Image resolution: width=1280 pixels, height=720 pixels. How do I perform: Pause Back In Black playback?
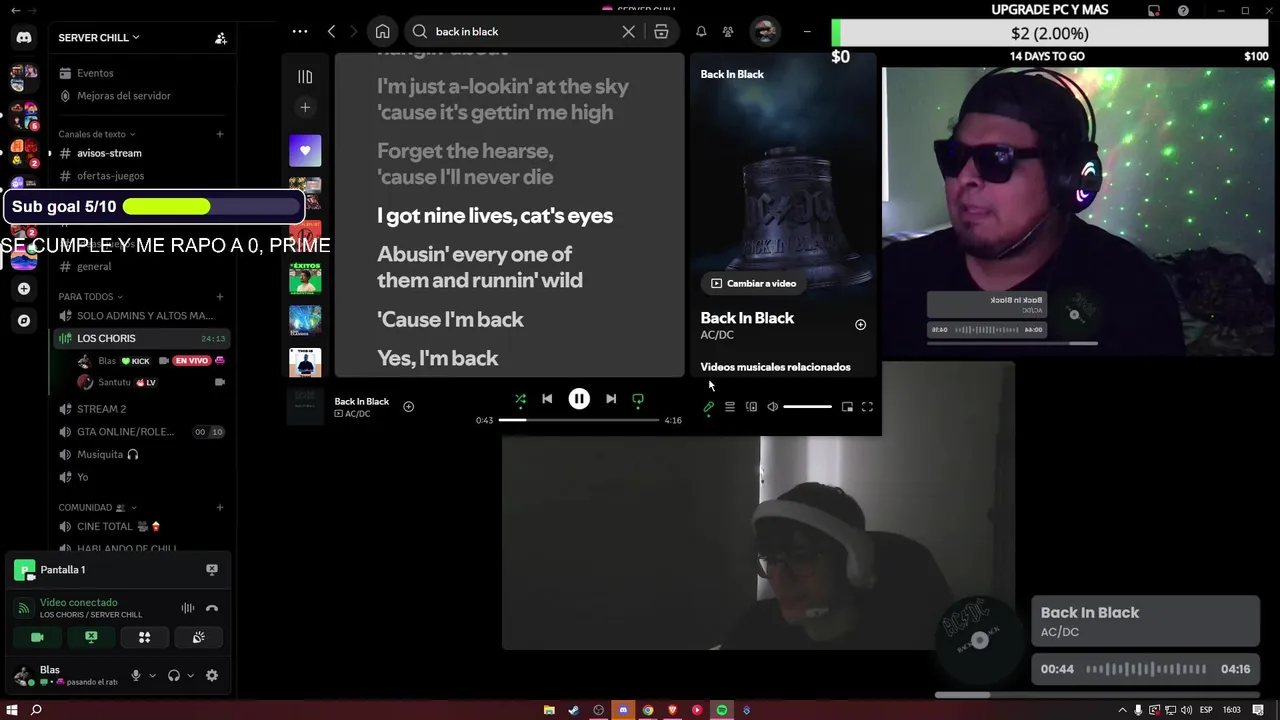(579, 399)
